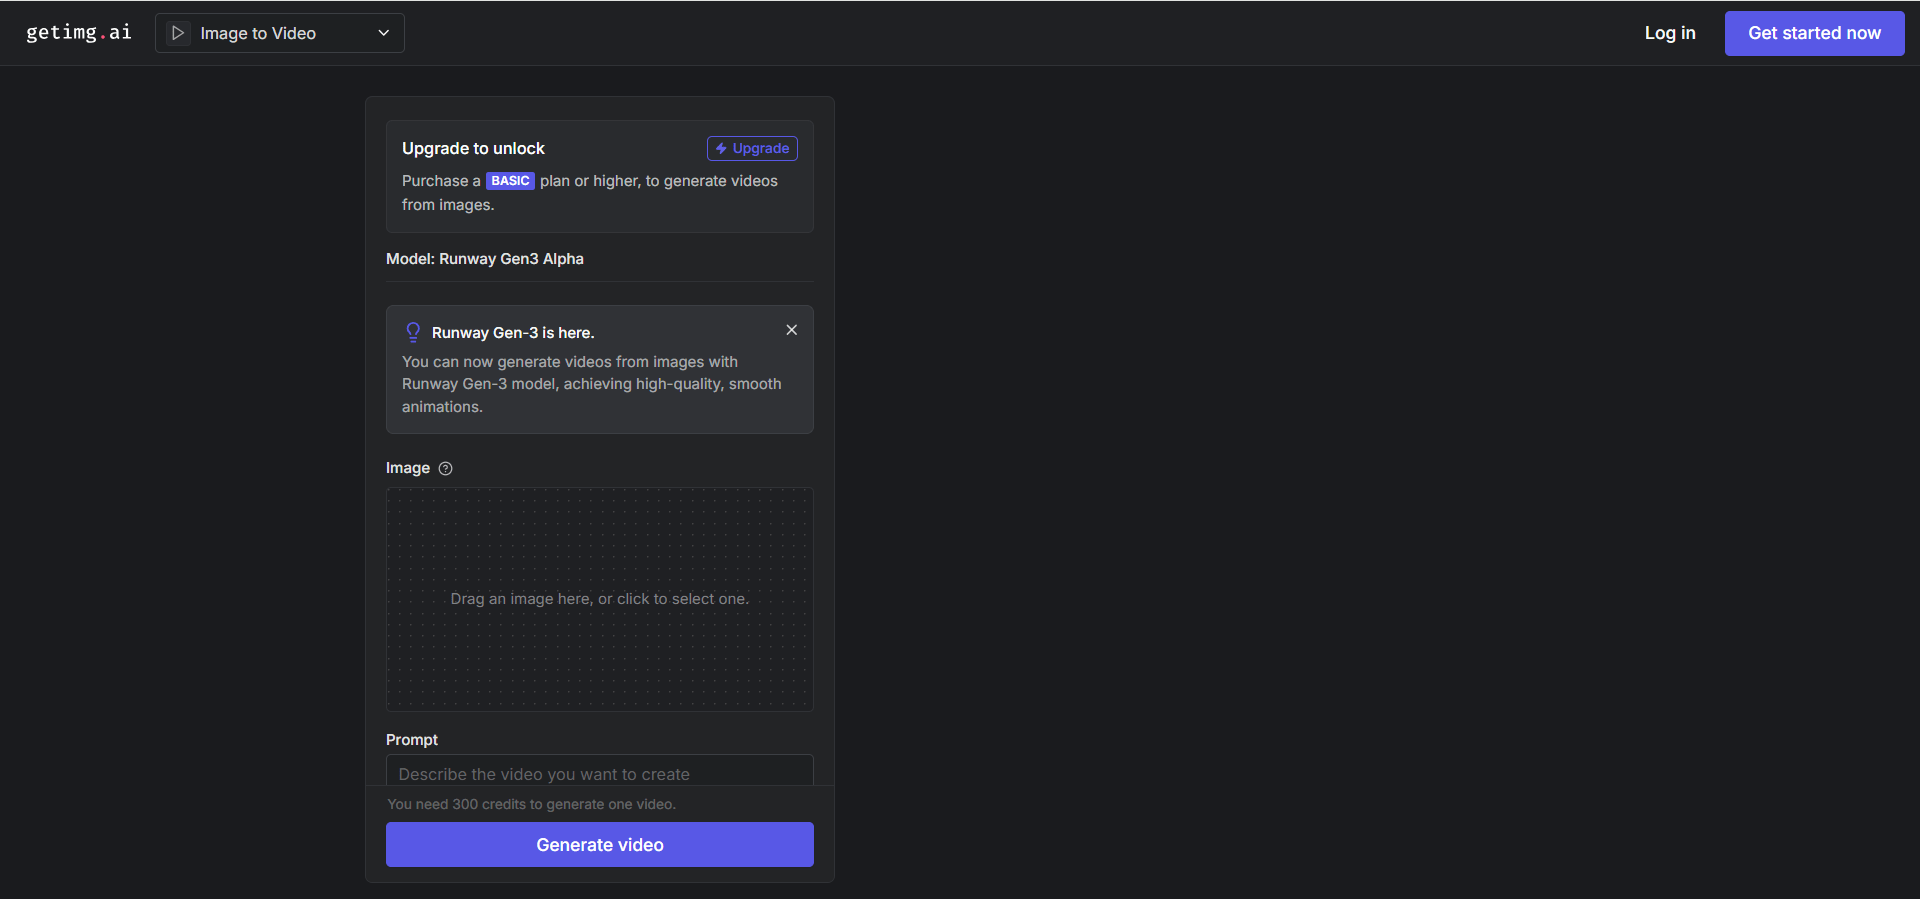The height and width of the screenshot is (899, 1920).
Task: Click the getimg.ai logo
Action: tap(78, 33)
